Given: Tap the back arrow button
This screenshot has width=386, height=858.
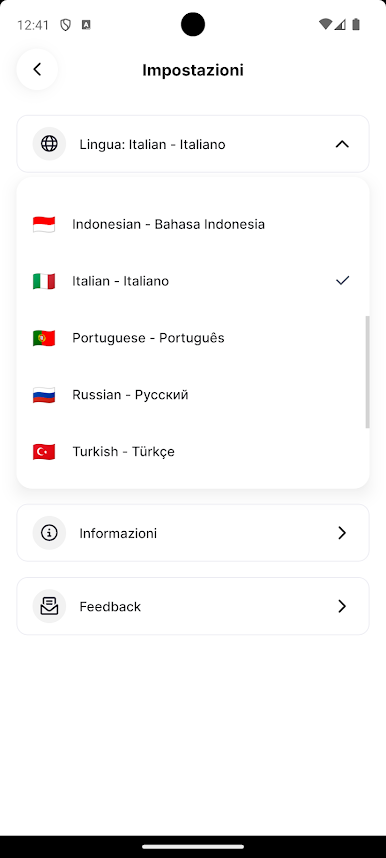Looking at the screenshot, I should pyautogui.click(x=37, y=69).
